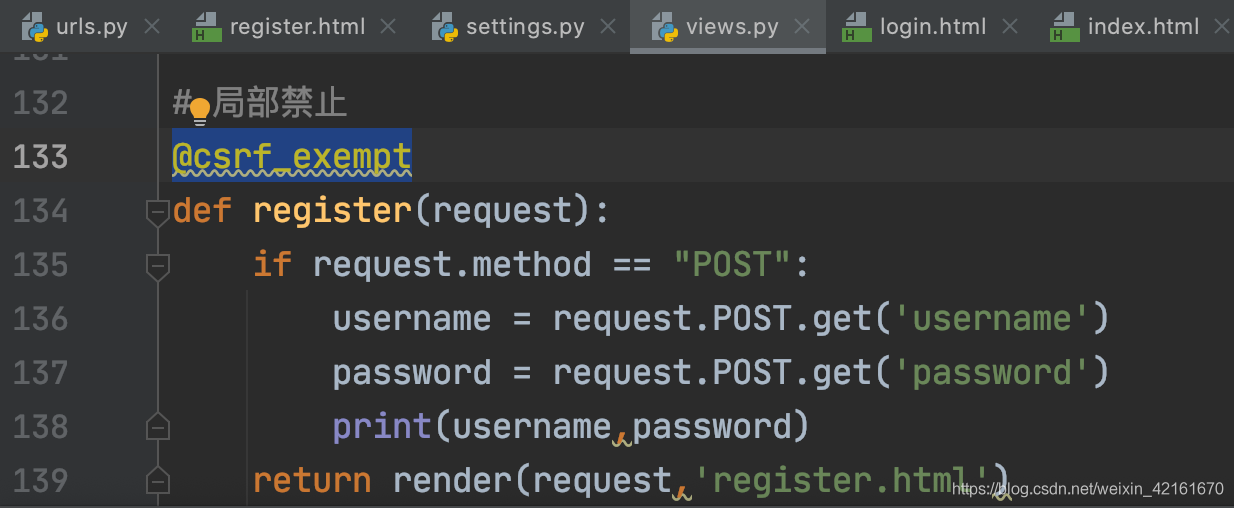1234x508 pixels.
Task: Collapse the if block at line 135
Action: point(157,265)
